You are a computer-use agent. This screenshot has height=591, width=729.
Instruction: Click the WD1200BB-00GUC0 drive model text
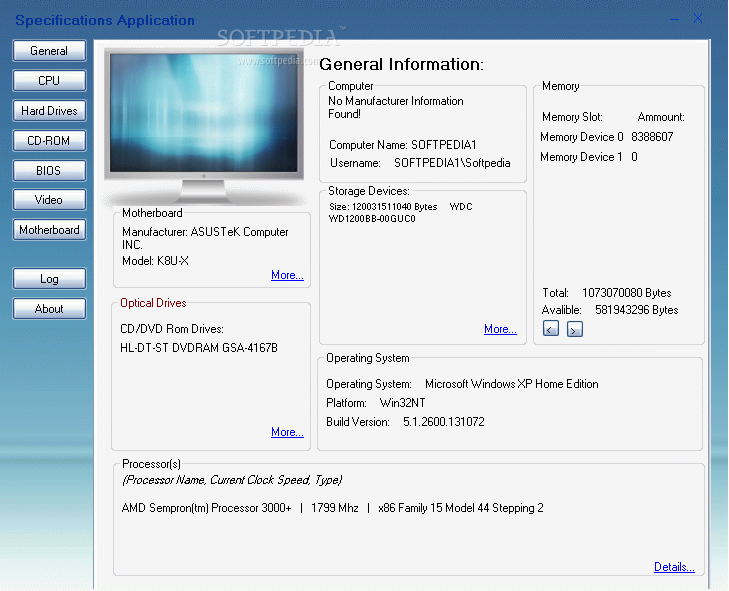point(372,219)
